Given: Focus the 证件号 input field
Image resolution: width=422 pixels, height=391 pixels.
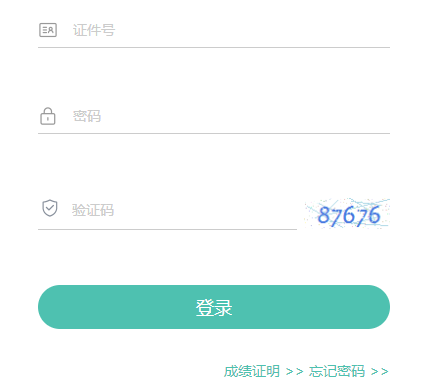Looking at the screenshot, I should 214,30.
